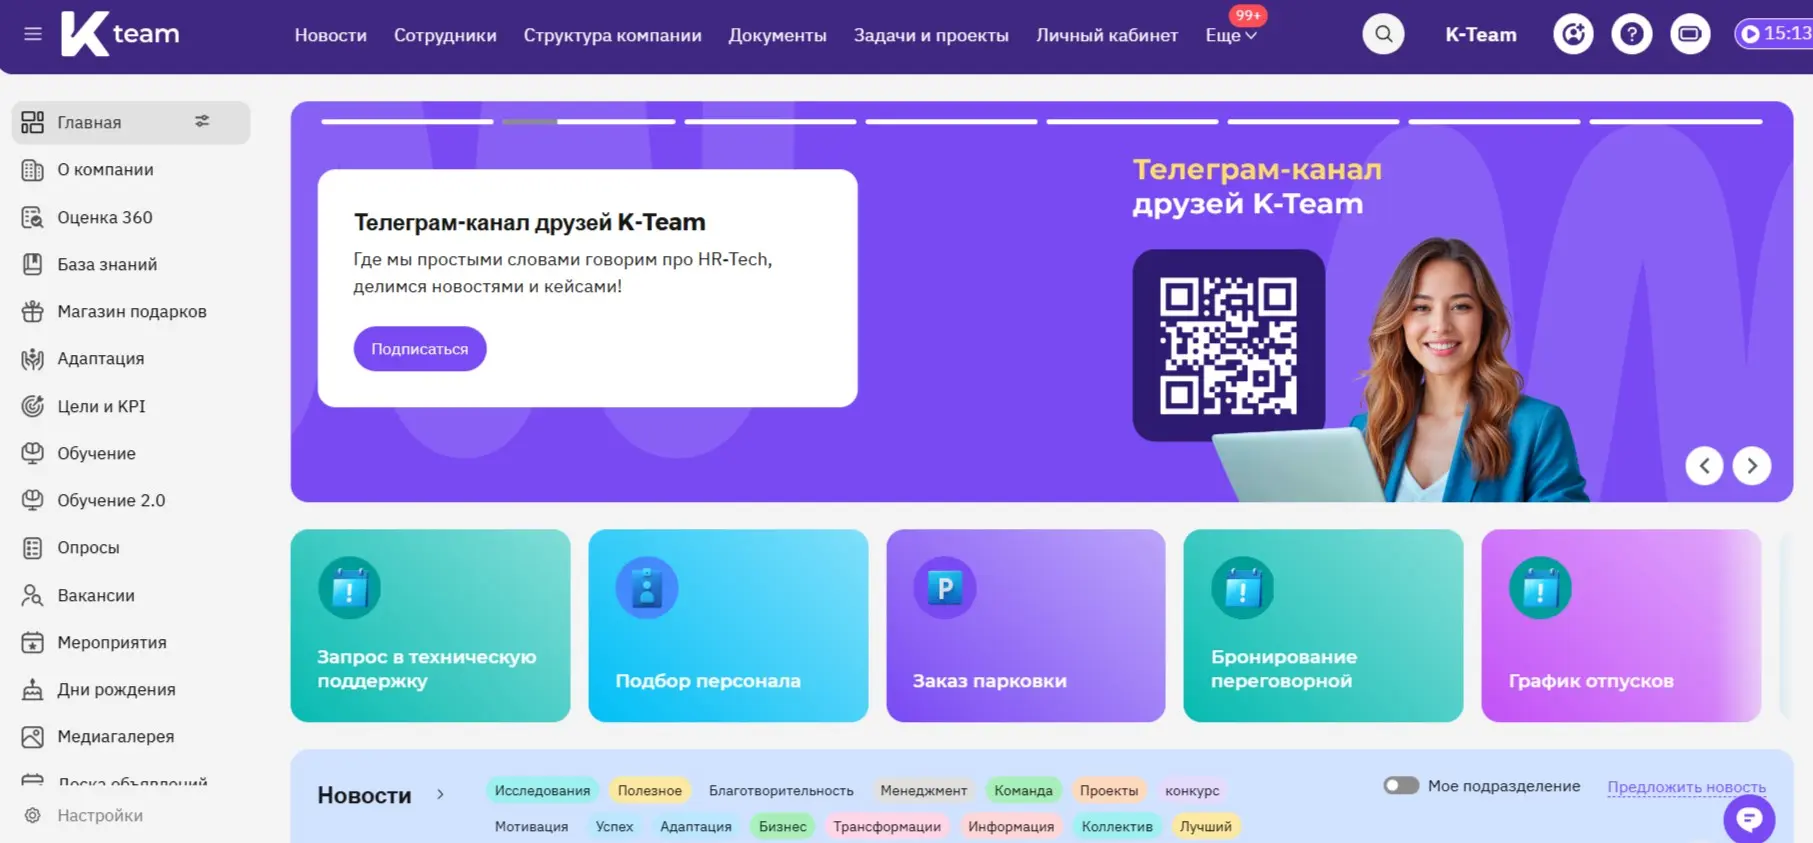This screenshot has height=843, width=1813.
Task: Open search with the magnifier icon
Action: (1383, 34)
